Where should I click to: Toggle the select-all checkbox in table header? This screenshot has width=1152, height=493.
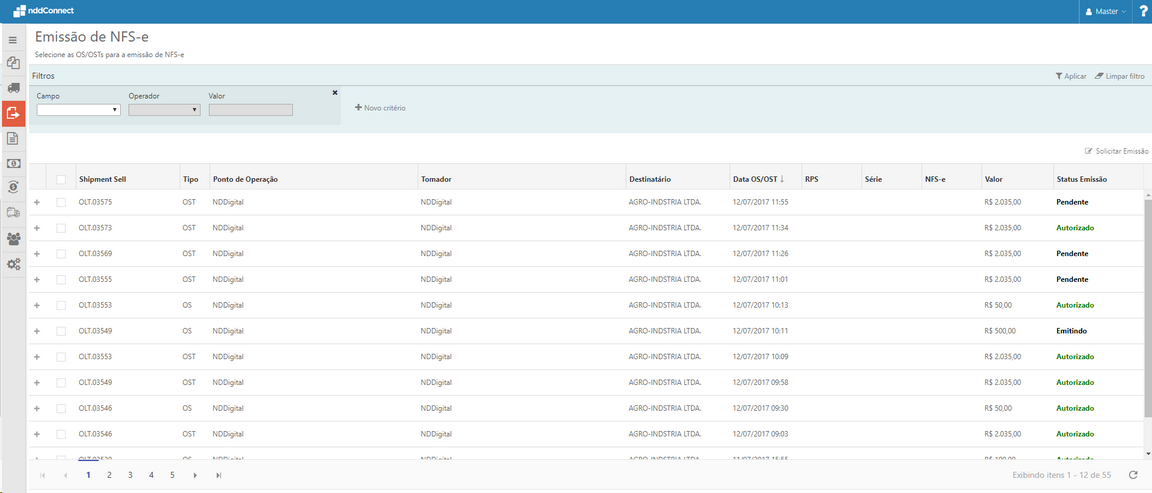point(61,179)
